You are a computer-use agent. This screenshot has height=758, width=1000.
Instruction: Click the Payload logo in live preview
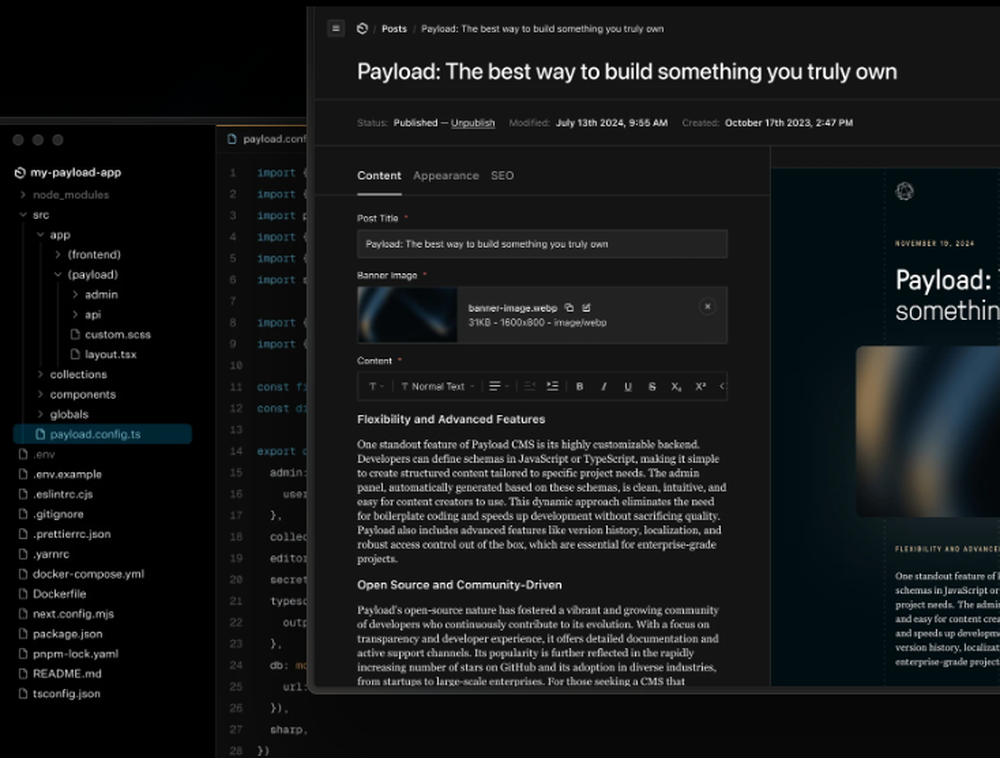pos(904,191)
